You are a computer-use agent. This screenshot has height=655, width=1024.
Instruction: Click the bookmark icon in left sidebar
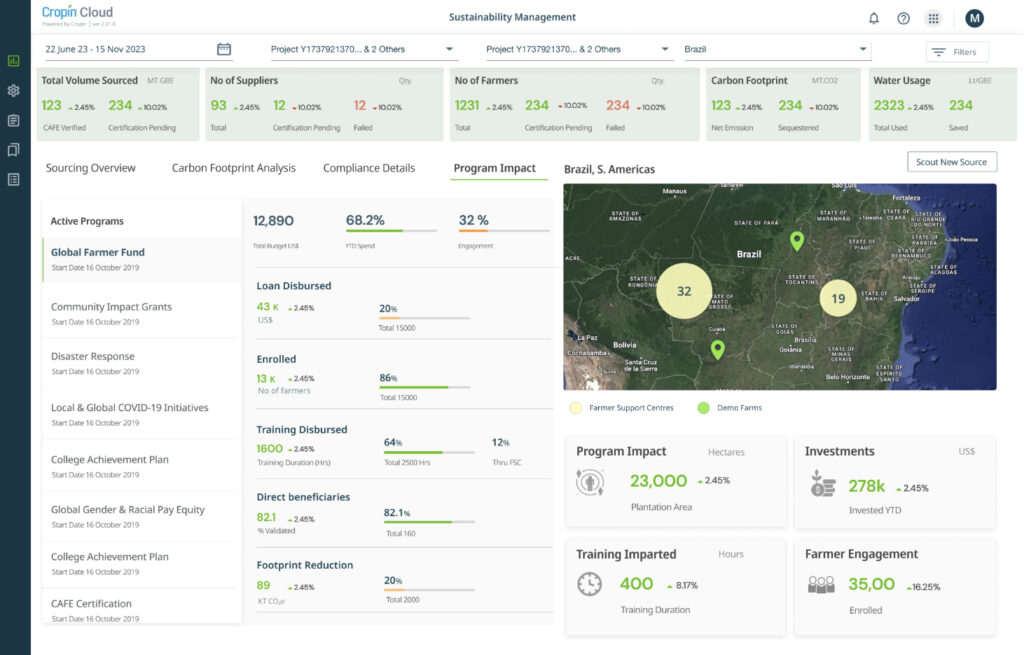click(x=14, y=150)
